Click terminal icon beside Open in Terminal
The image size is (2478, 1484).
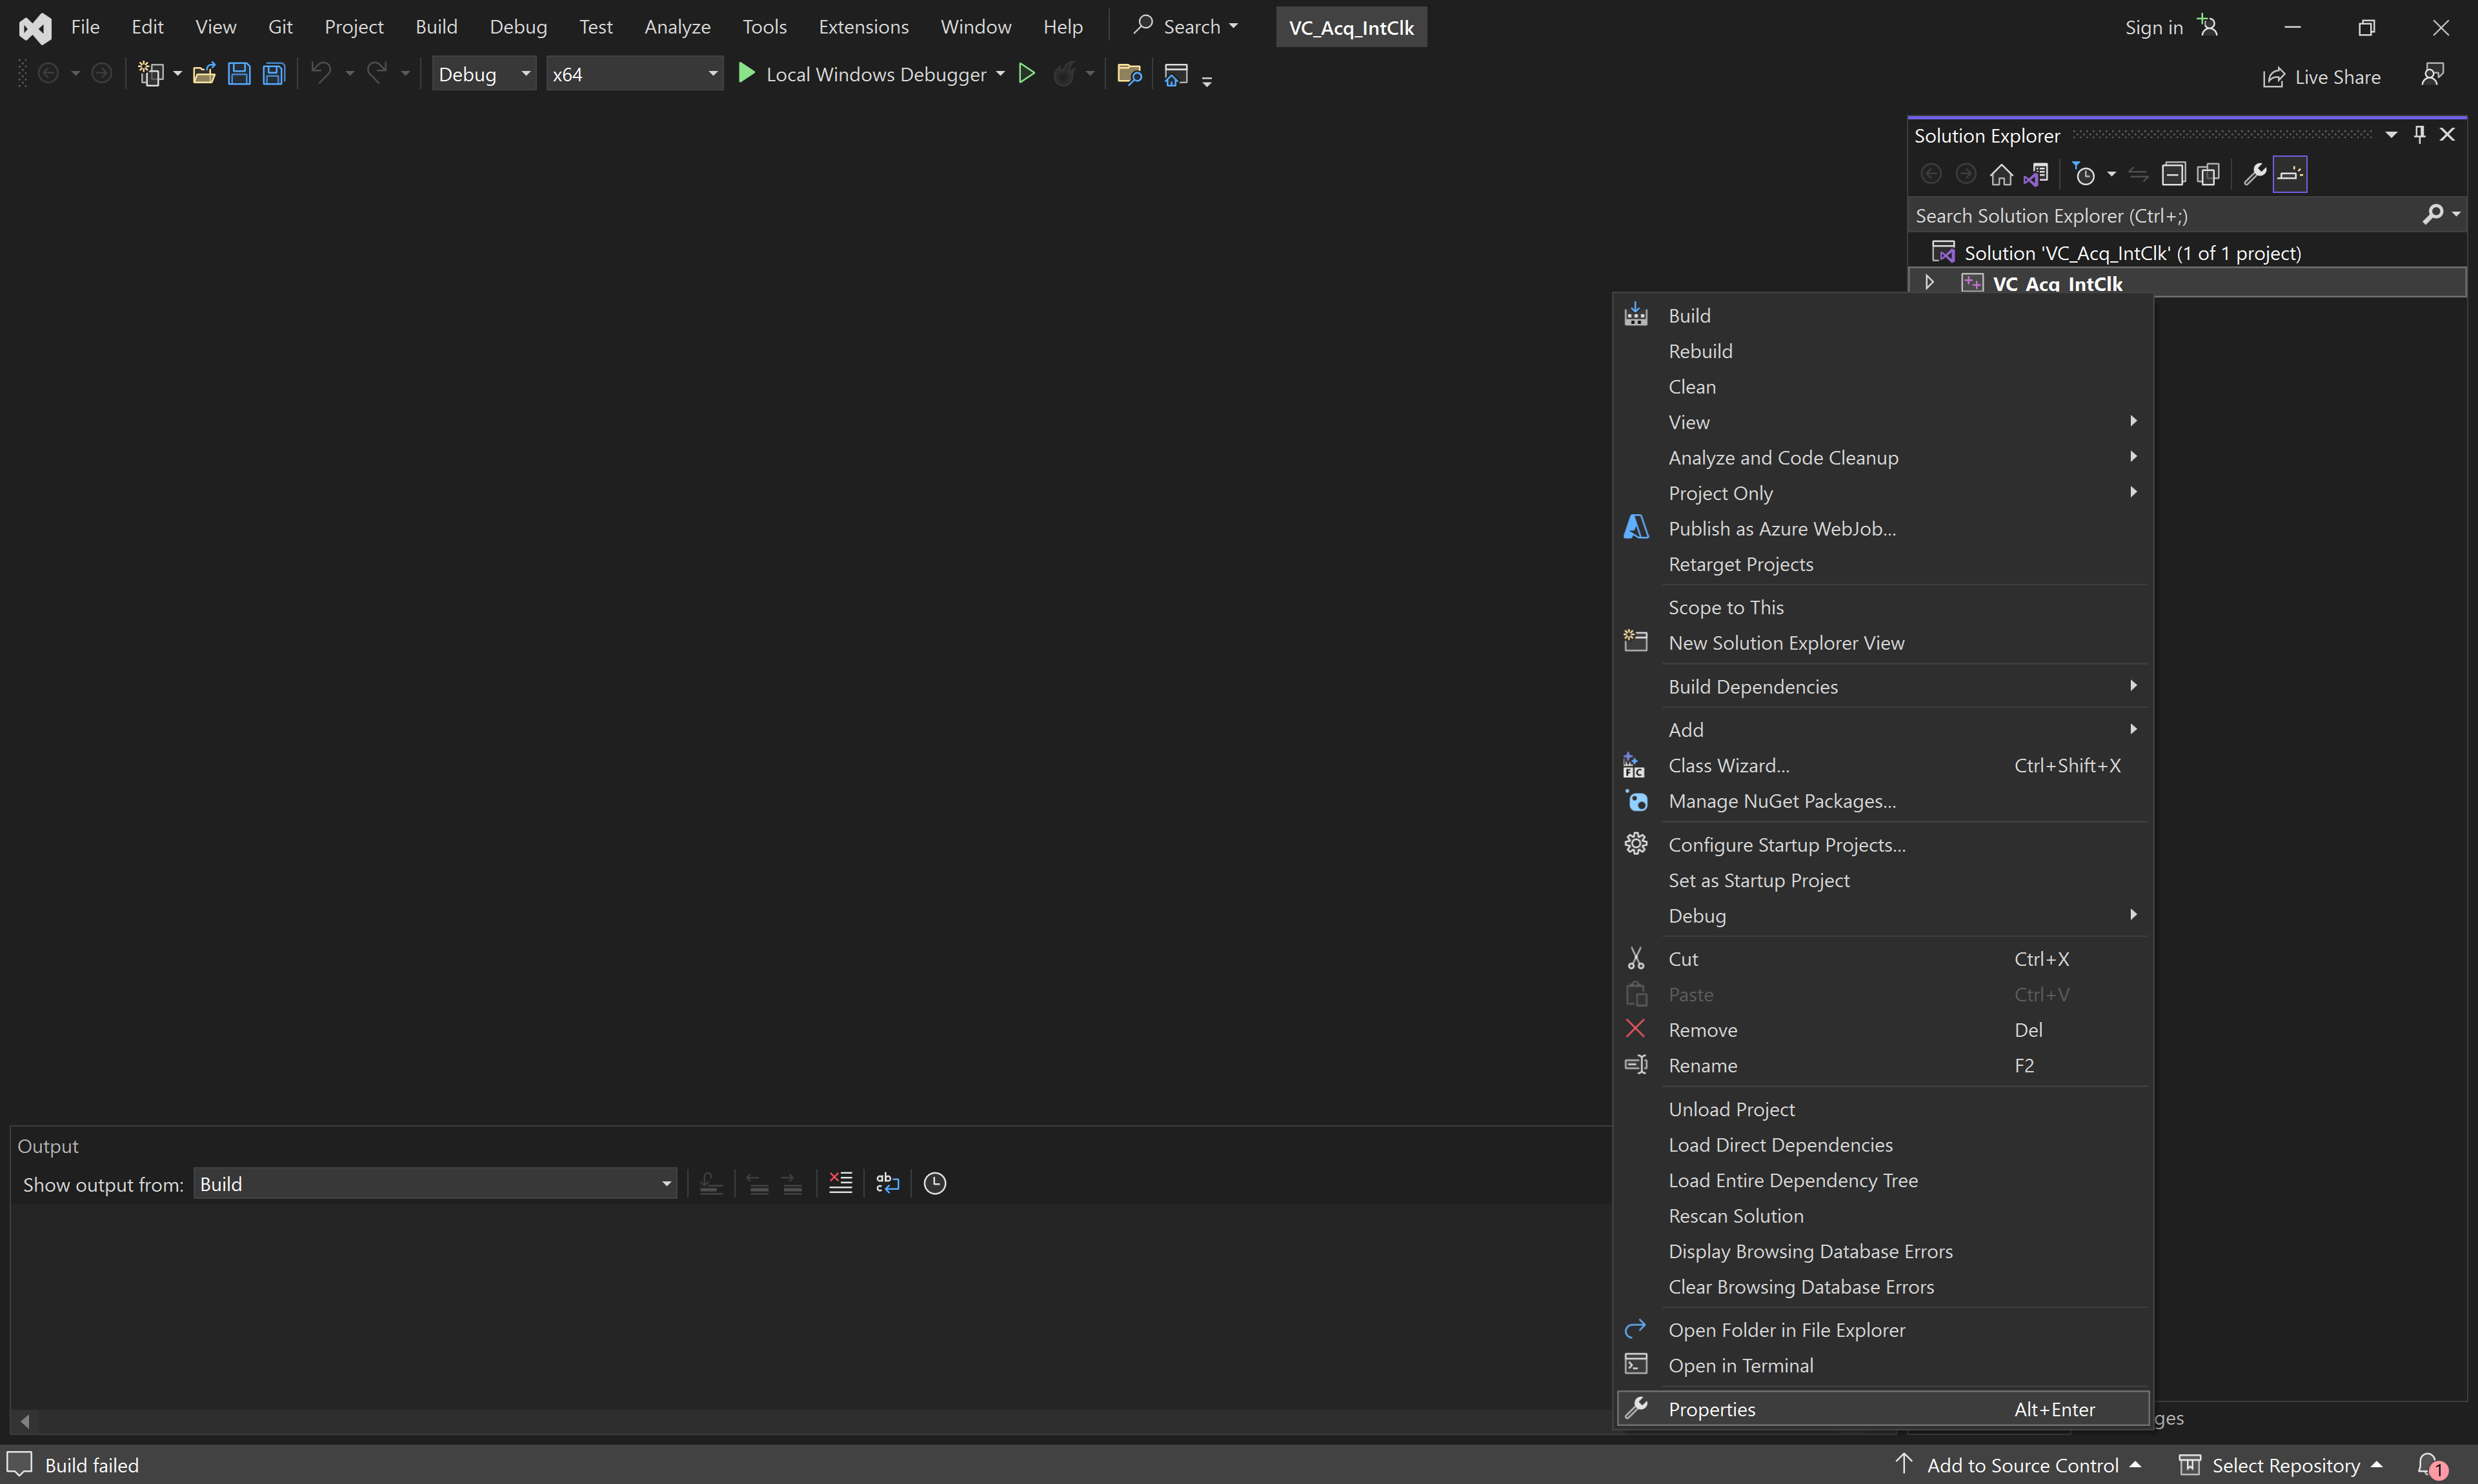click(1636, 1365)
